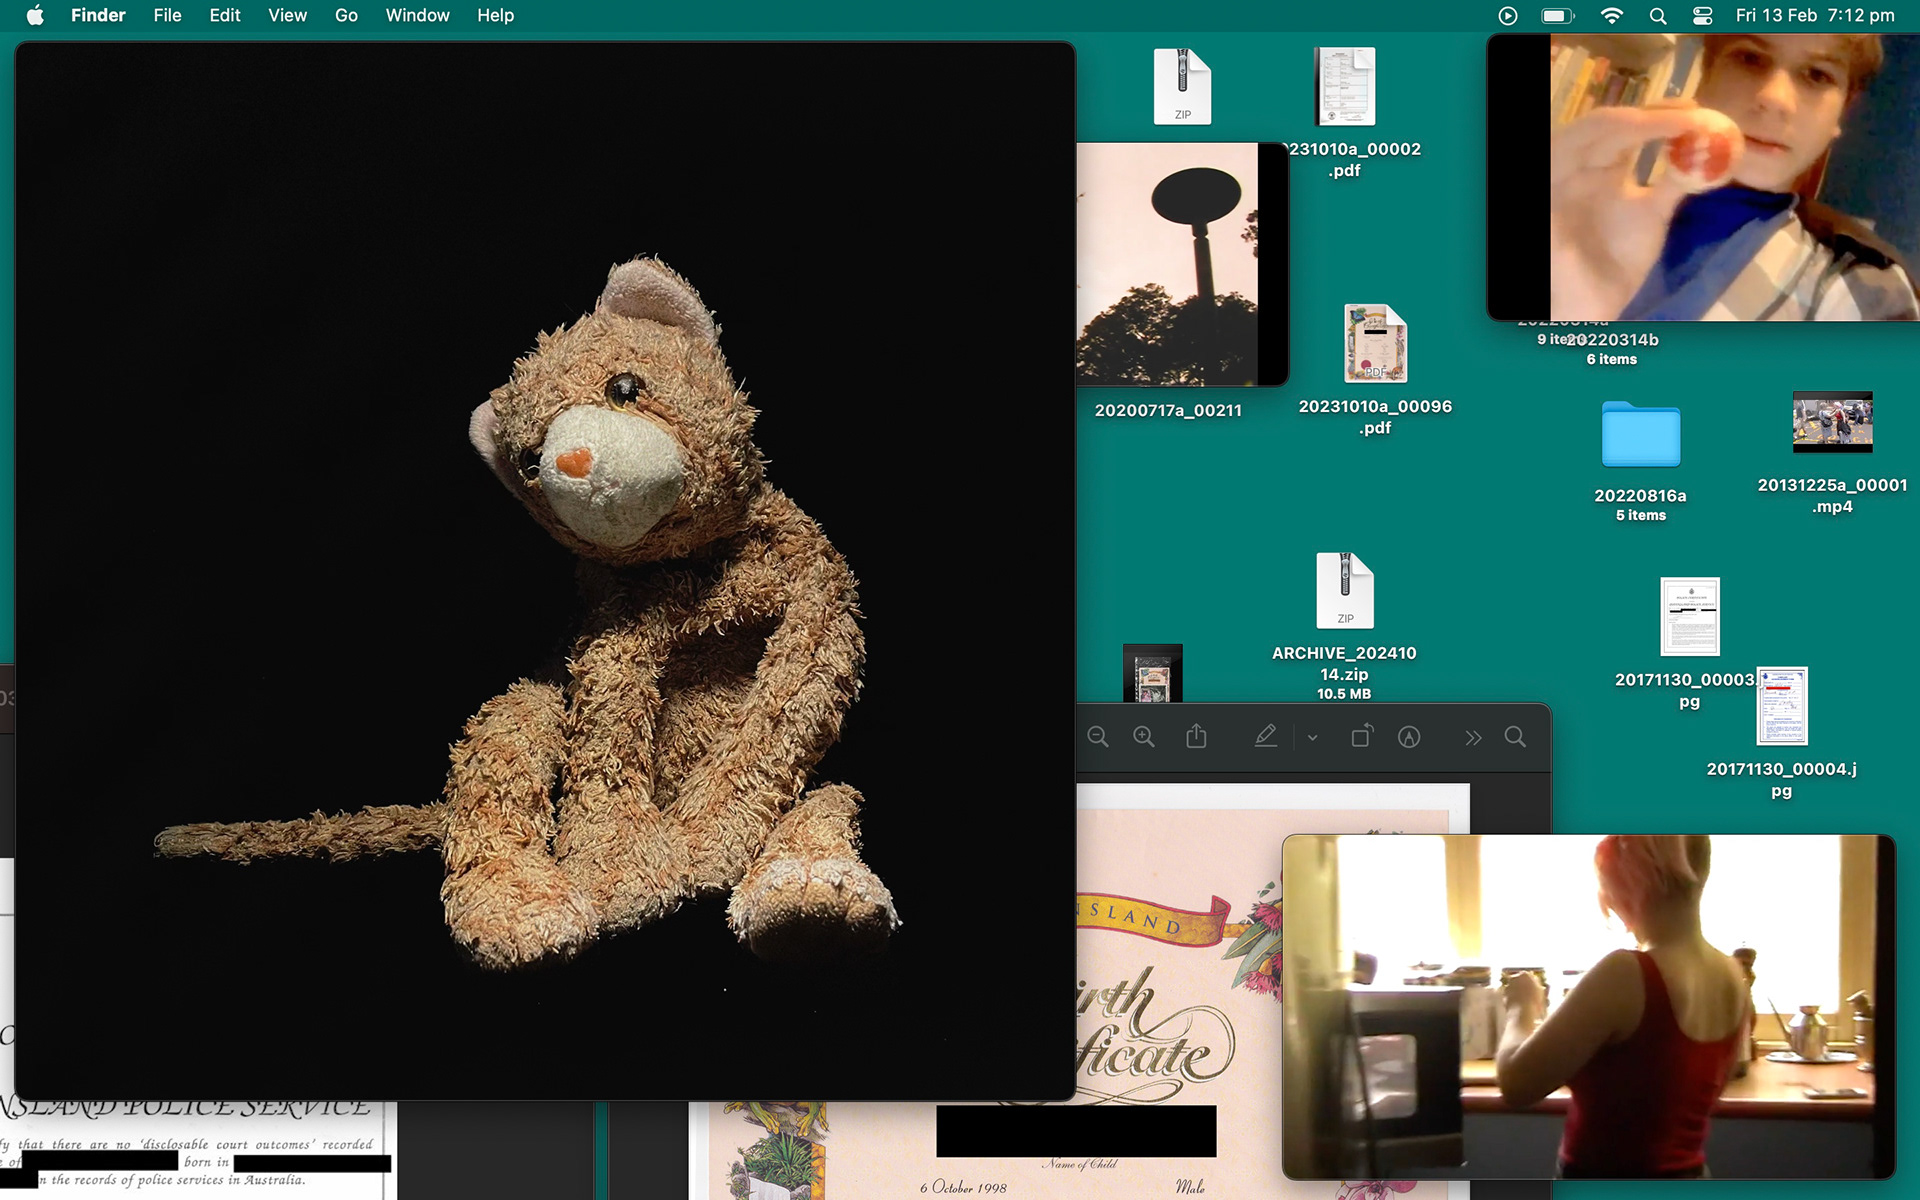Click the menu bar date and time
Image resolution: width=1920 pixels, height=1200 pixels.
tap(1814, 16)
